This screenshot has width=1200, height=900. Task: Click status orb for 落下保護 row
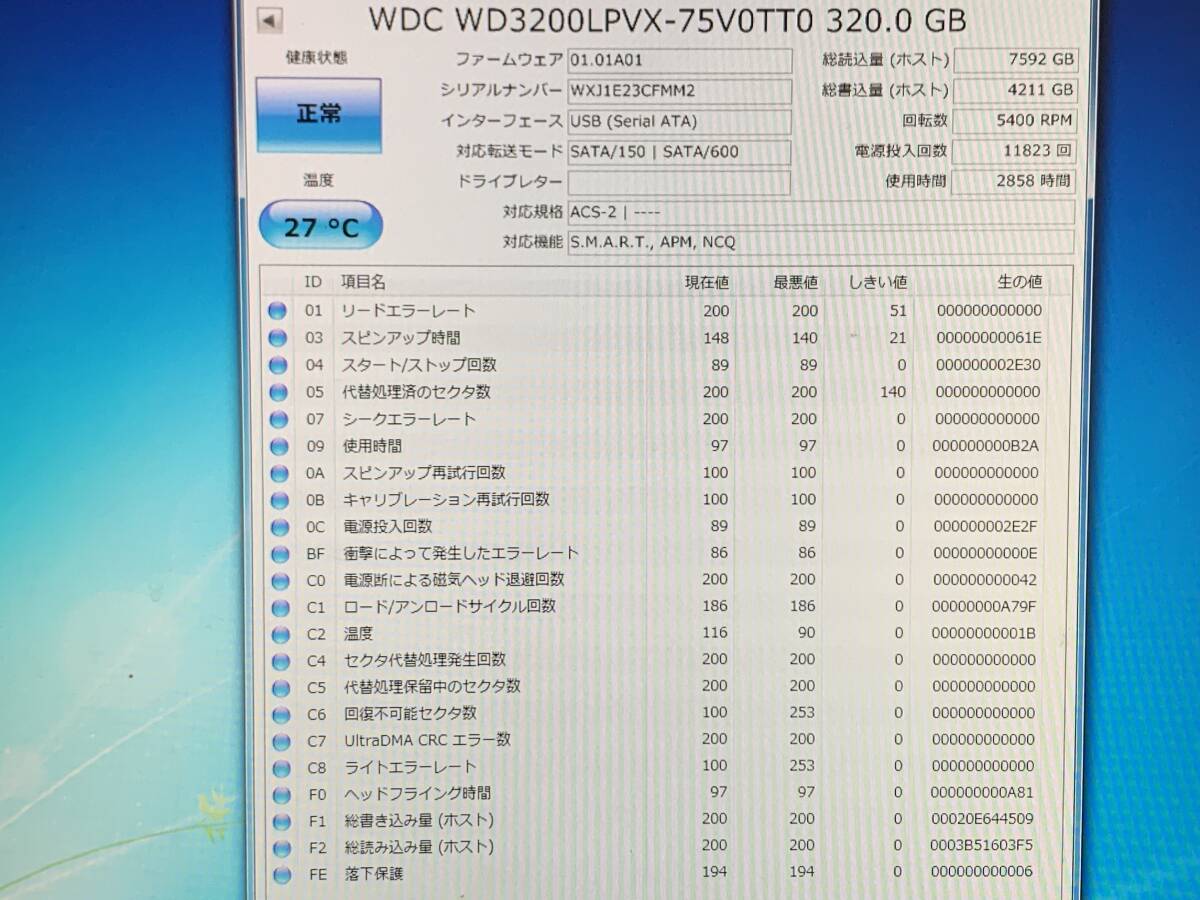281,875
